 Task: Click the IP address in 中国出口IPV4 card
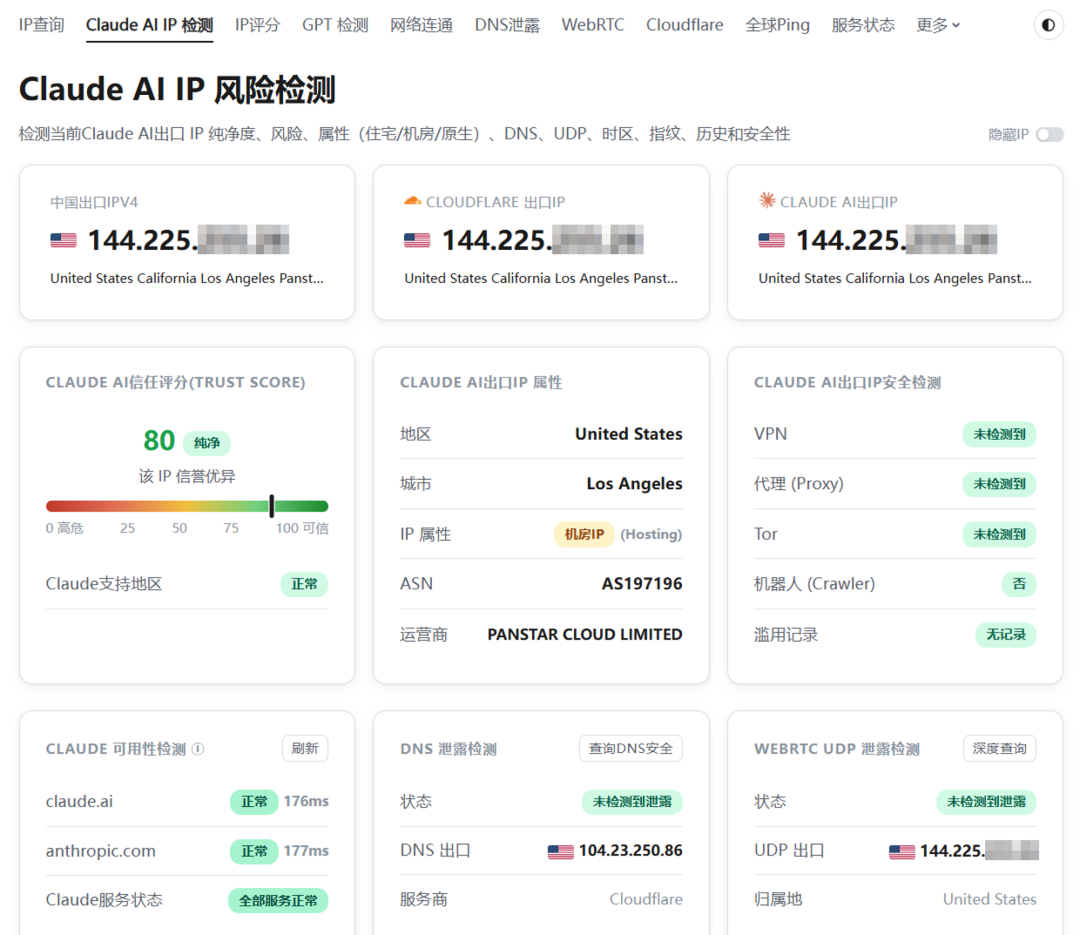pyautogui.click(x=188, y=240)
